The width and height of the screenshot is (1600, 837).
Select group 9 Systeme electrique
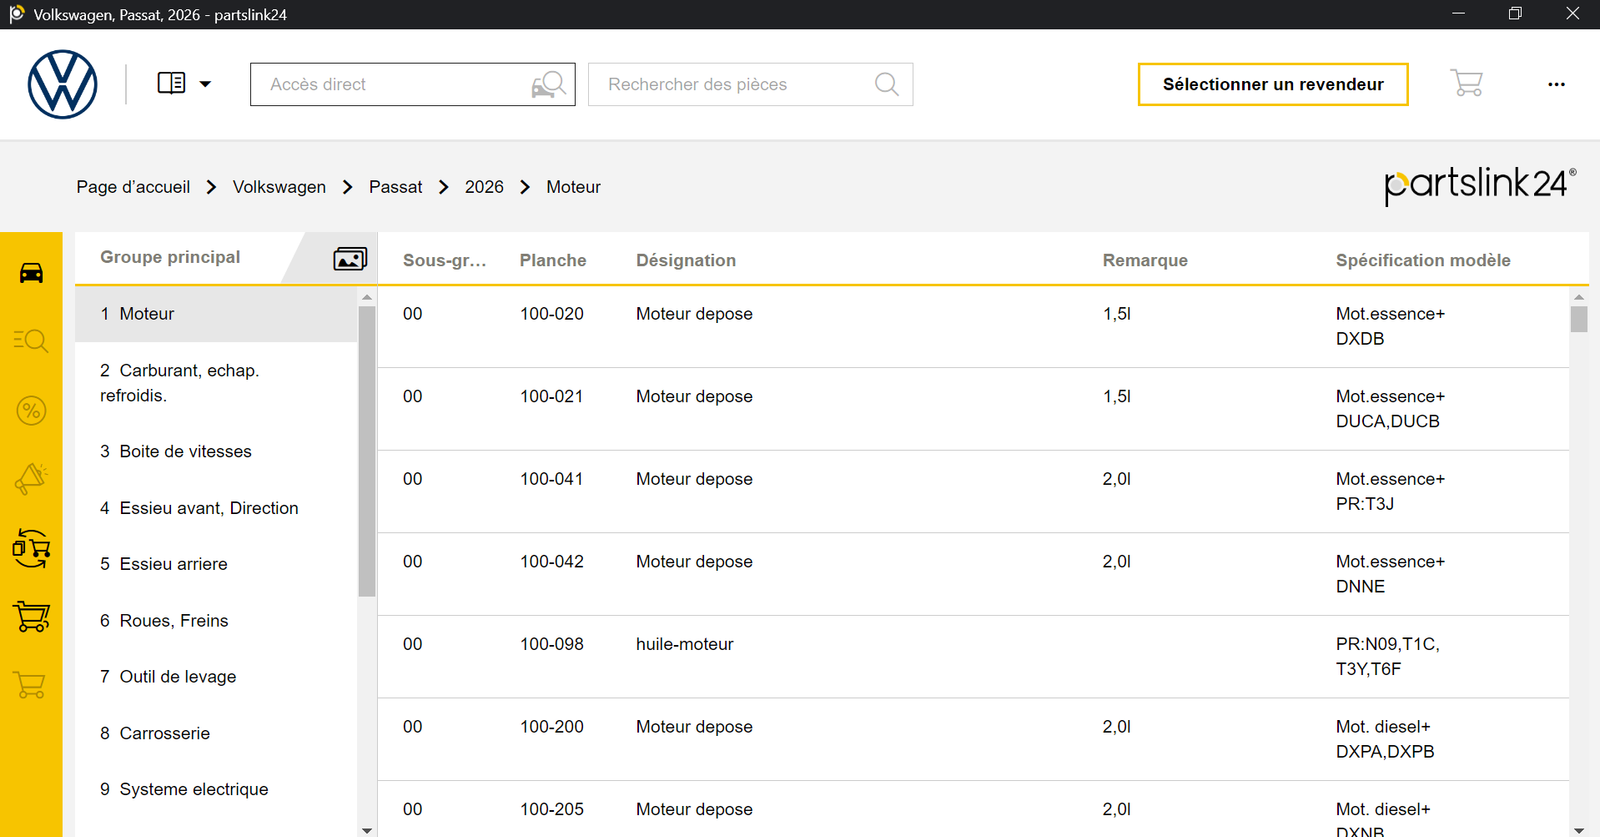pos(216,789)
